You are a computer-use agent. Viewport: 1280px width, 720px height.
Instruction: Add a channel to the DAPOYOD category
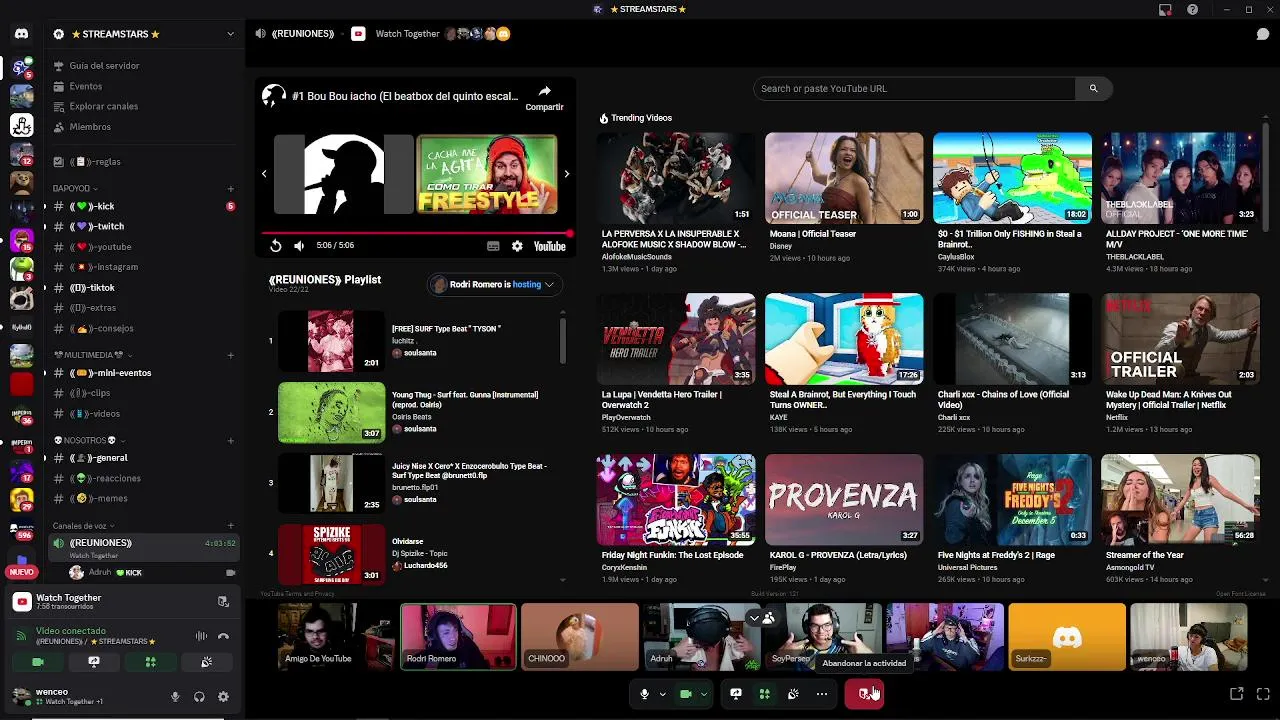[230, 189]
